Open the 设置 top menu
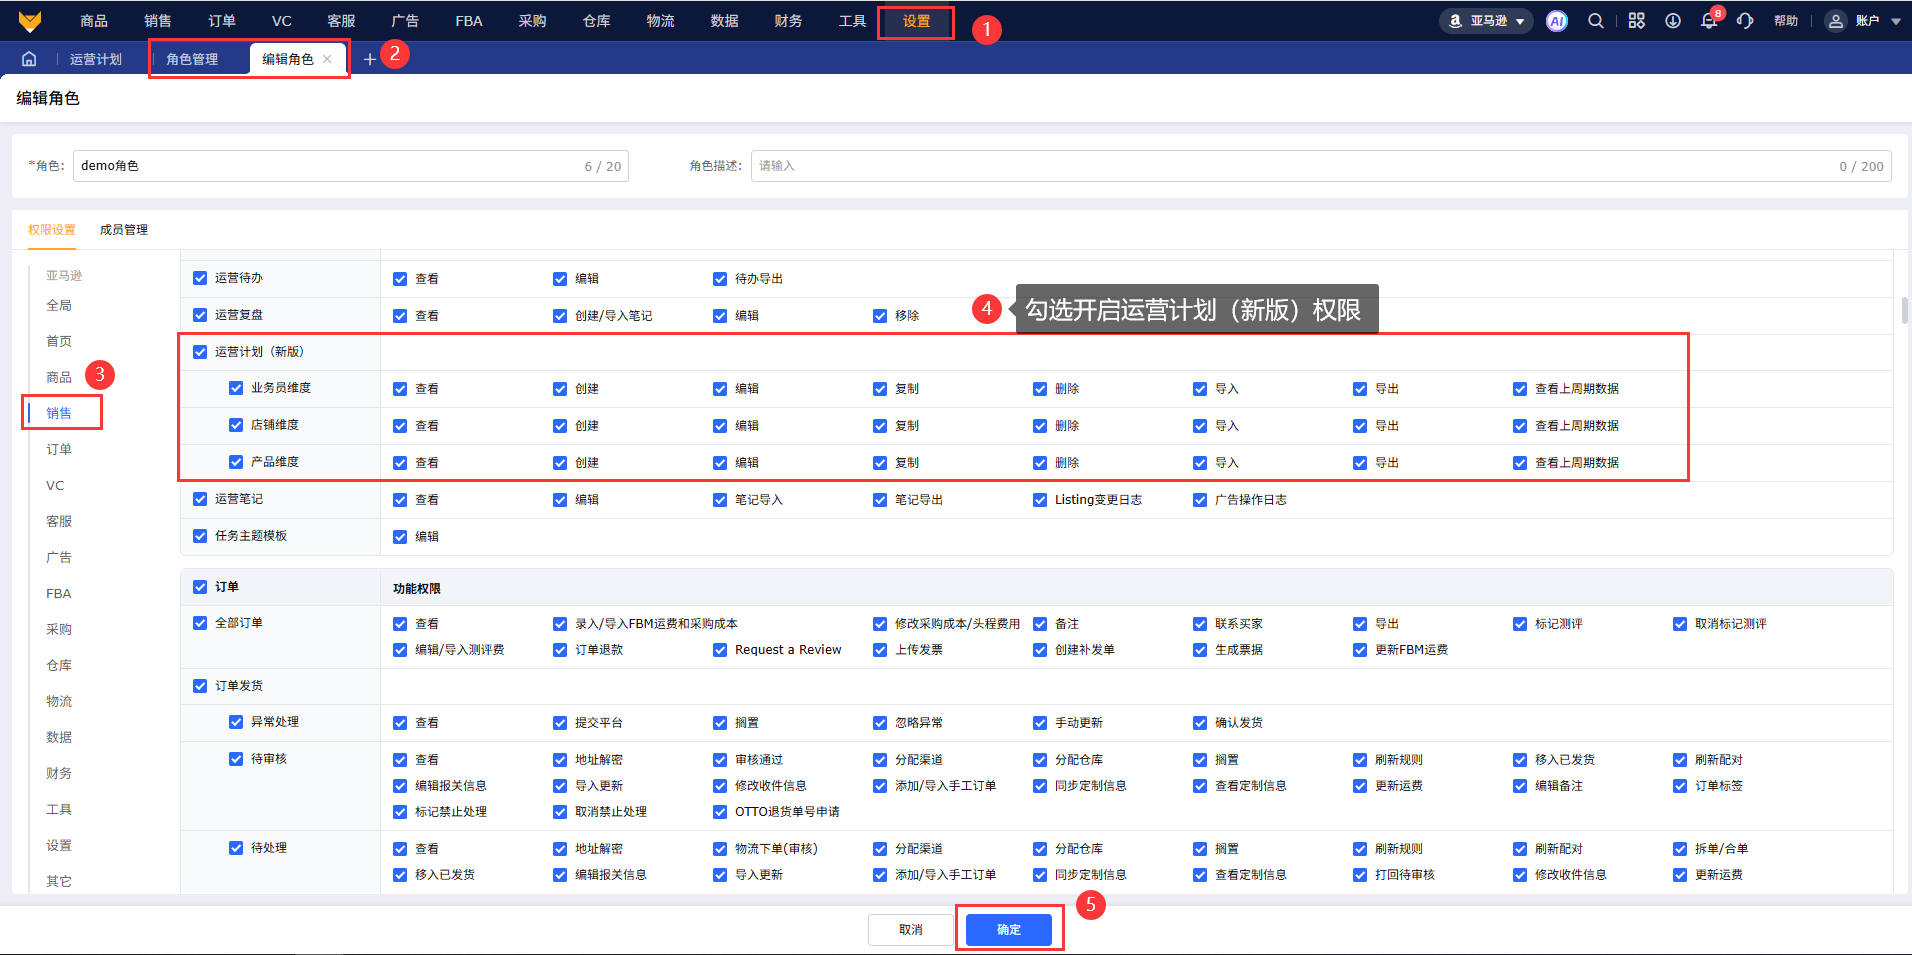The width and height of the screenshot is (1912, 955). (x=916, y=21)
